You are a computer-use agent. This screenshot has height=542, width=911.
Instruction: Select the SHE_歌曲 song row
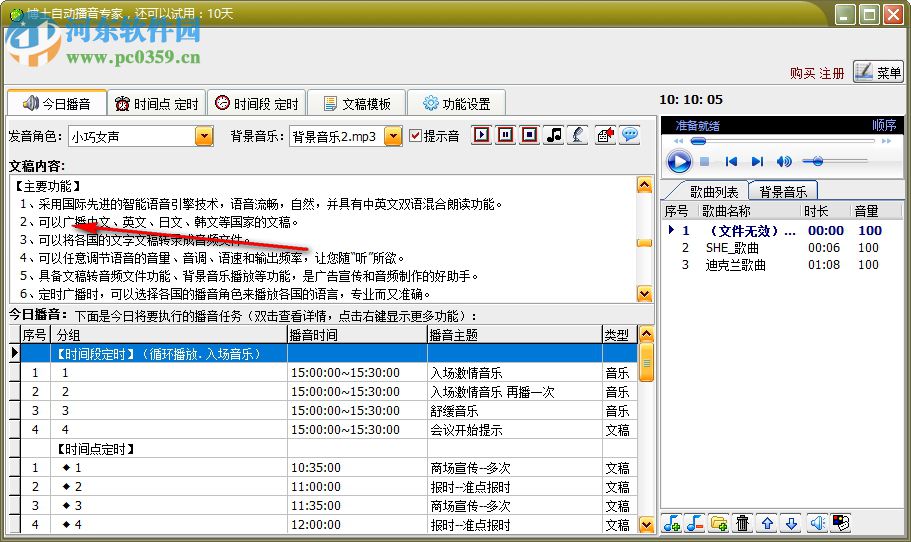[x=782, y=248]
